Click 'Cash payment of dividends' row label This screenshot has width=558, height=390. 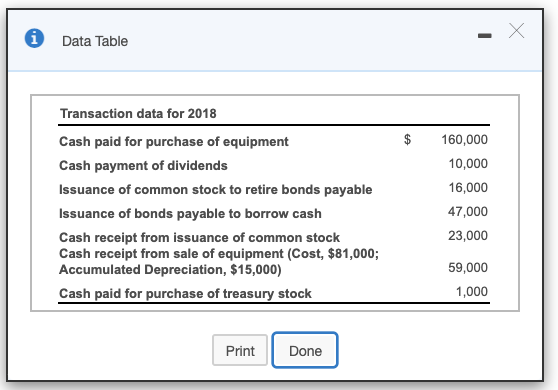tap(143, 165)
